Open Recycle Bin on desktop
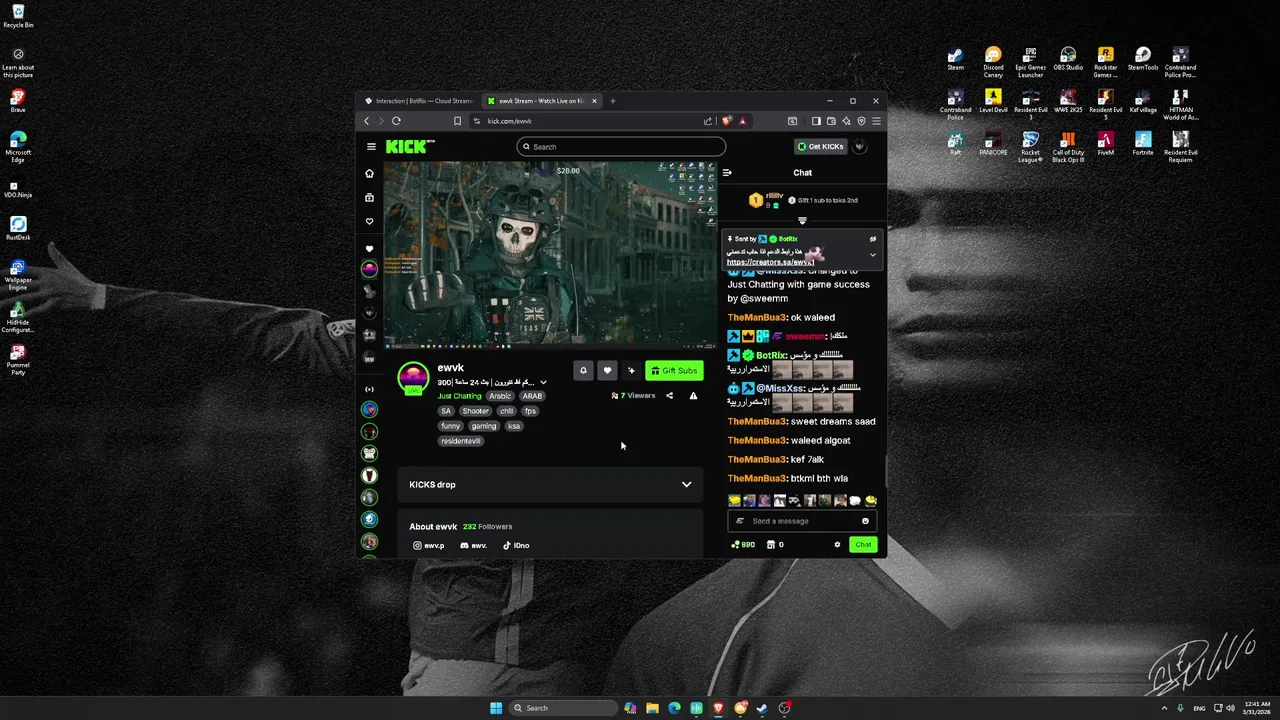Screen dimensions: 1280x720 tap(18, 17)
